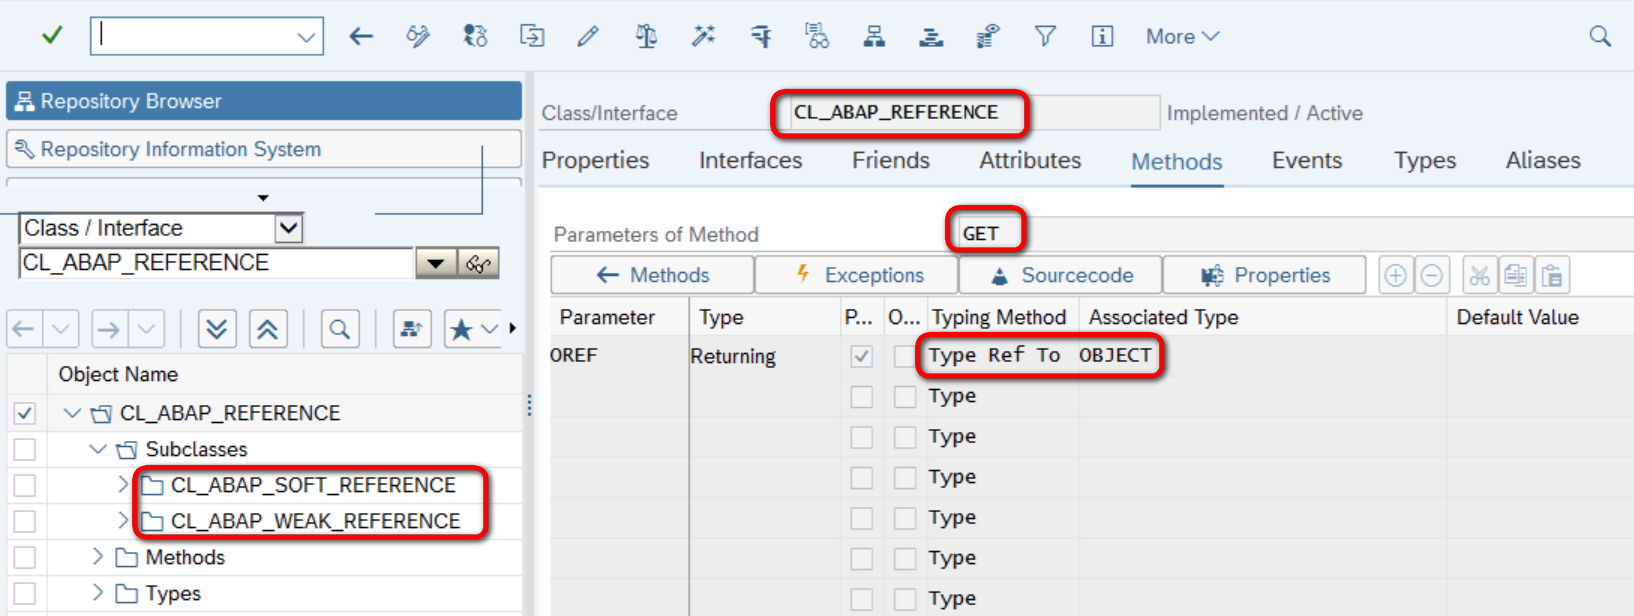Image resolution: width=1634 pixels, height=616 pixels.
Task: Click the search magnifier icon at top right
Action: pyautogui.click(x=1600, y=37)
